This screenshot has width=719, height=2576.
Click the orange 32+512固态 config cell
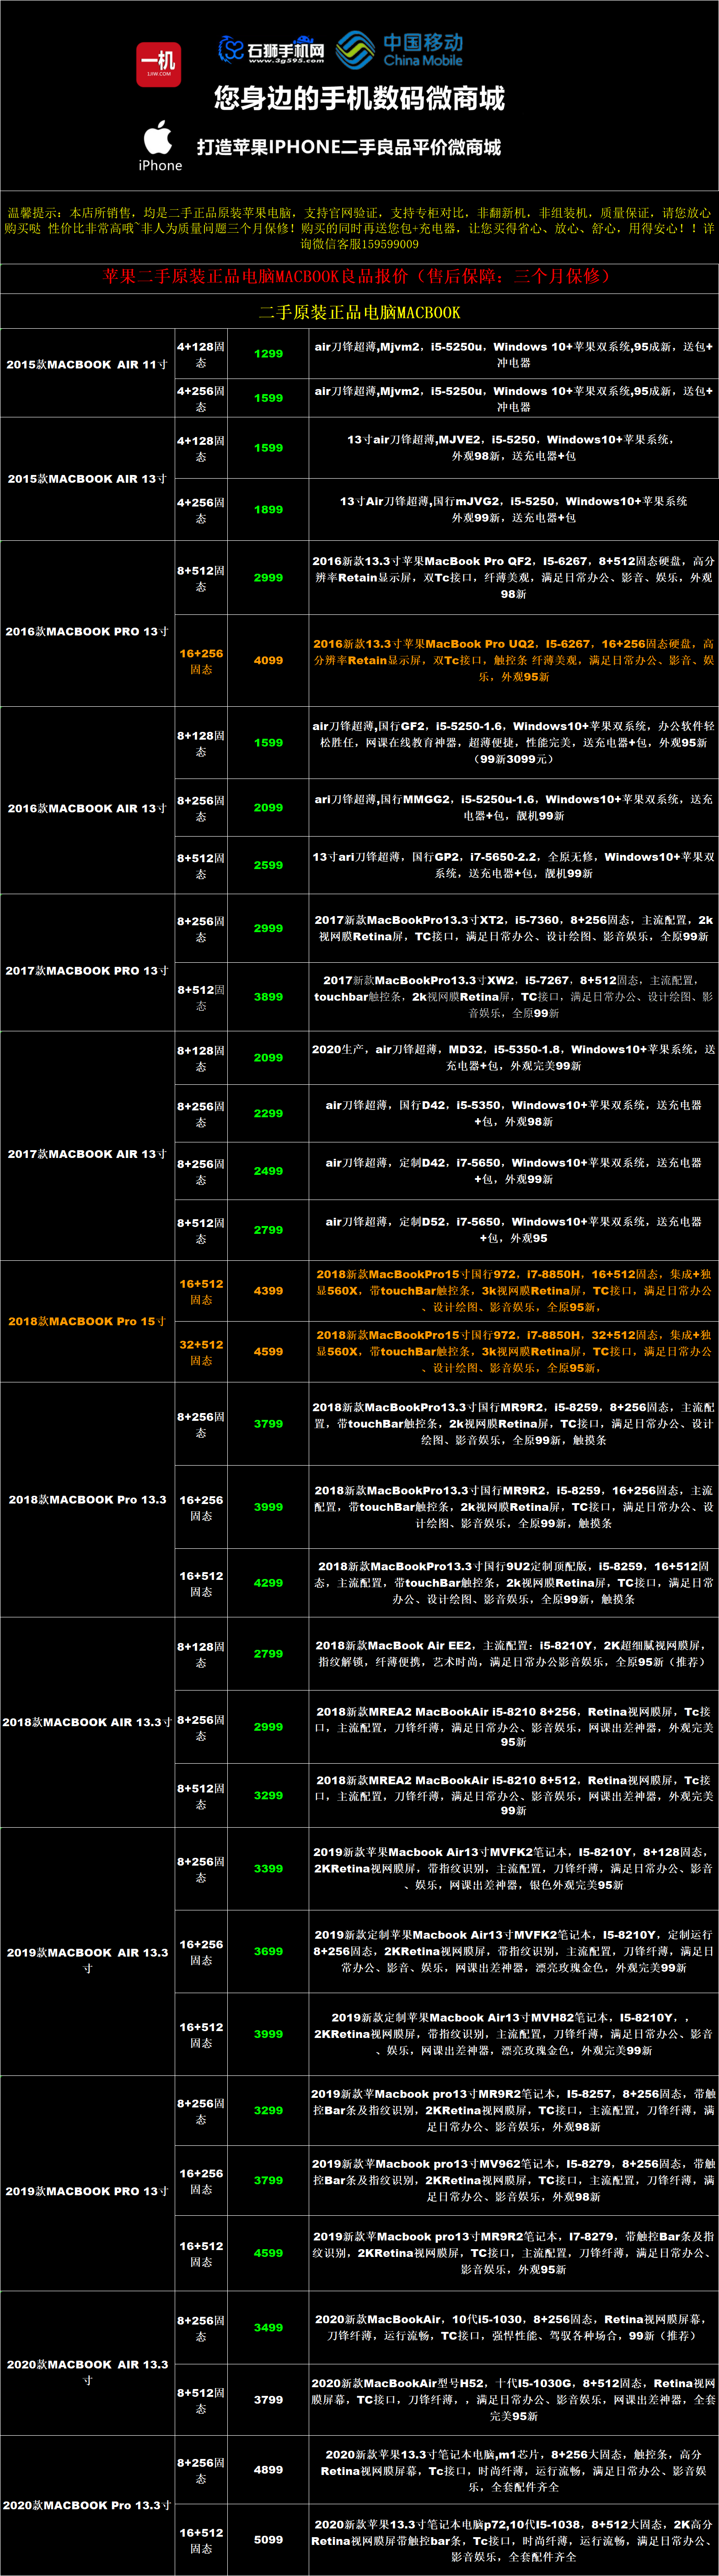201,1352
